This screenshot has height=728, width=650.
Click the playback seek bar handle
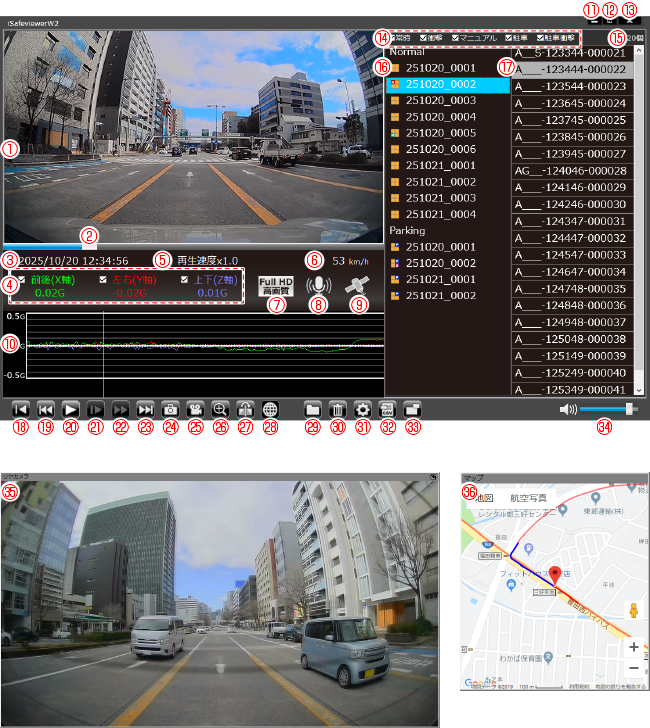coord(89,246)
